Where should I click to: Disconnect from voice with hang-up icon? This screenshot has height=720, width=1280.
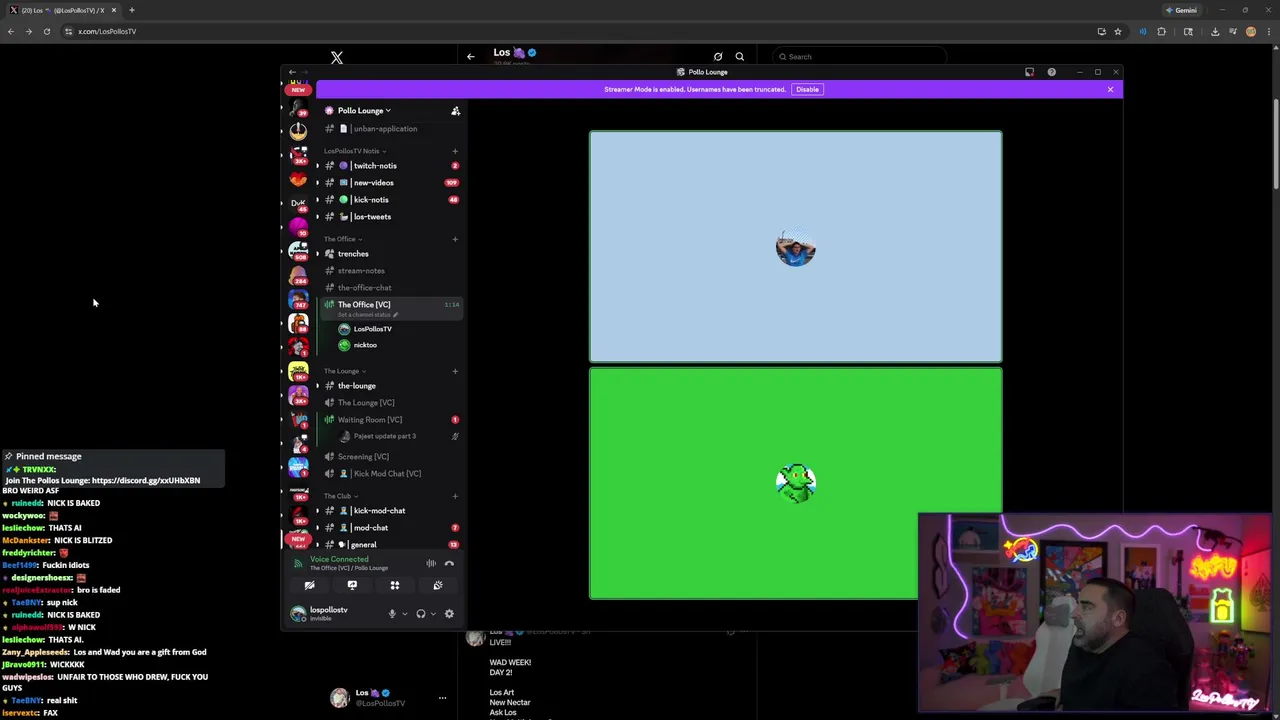449,564
